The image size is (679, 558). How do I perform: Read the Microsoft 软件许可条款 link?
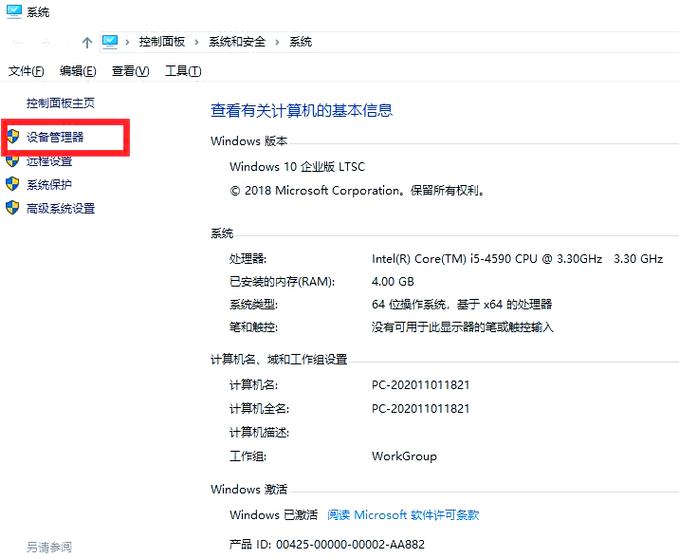click(403, 515)
